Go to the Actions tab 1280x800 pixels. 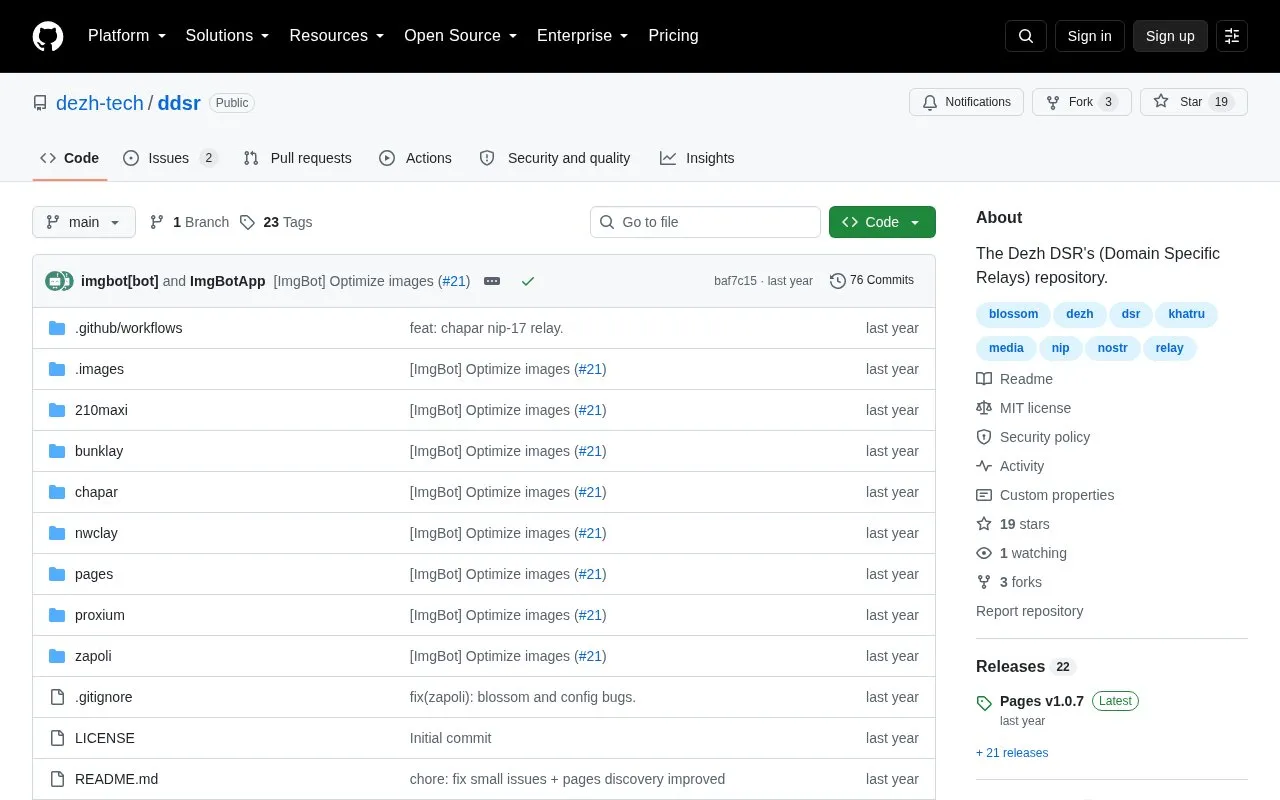point(415,158)
